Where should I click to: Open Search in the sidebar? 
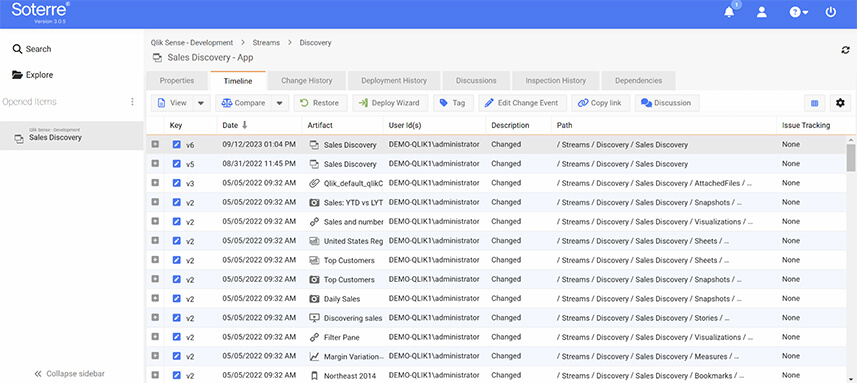tap(32, 49)
